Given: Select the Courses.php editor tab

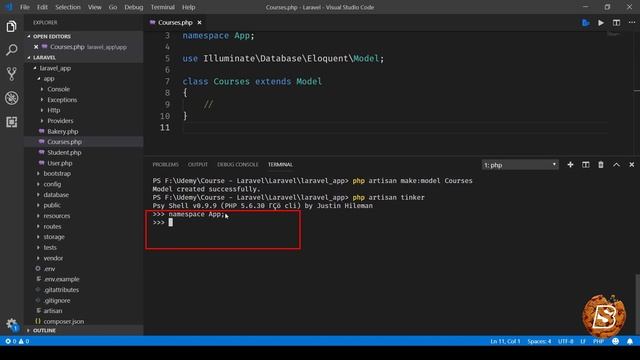Looking at the screenshot, I should 176,22.
